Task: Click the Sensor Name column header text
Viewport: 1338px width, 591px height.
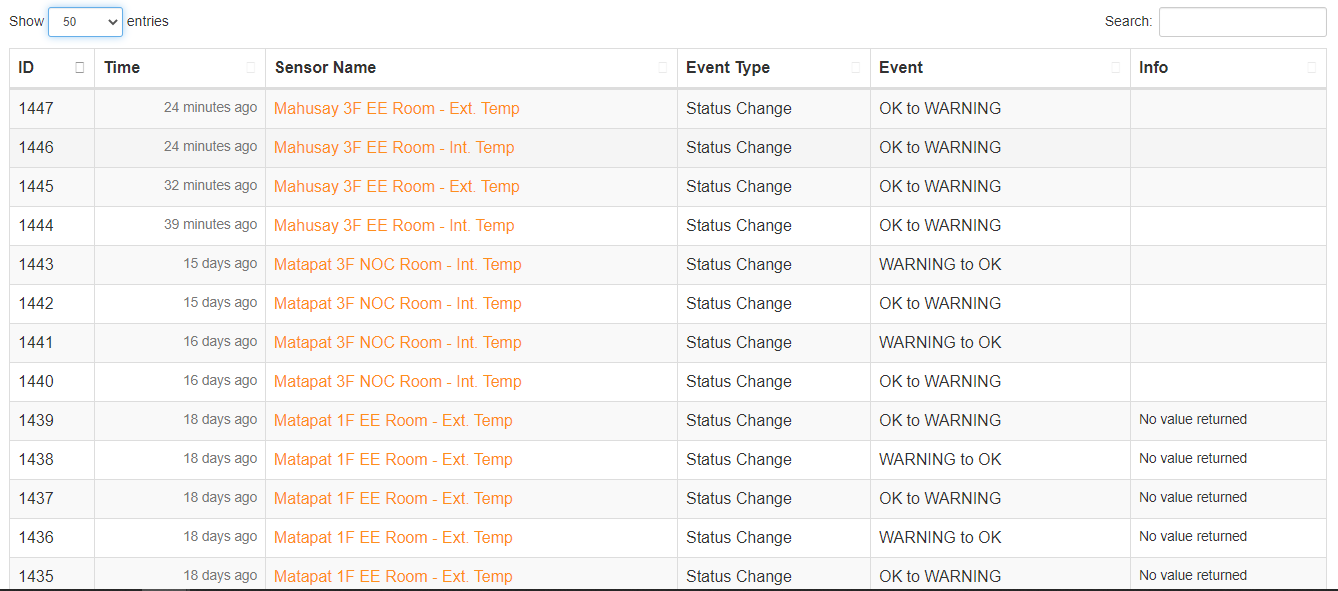Action: [325, 68]
